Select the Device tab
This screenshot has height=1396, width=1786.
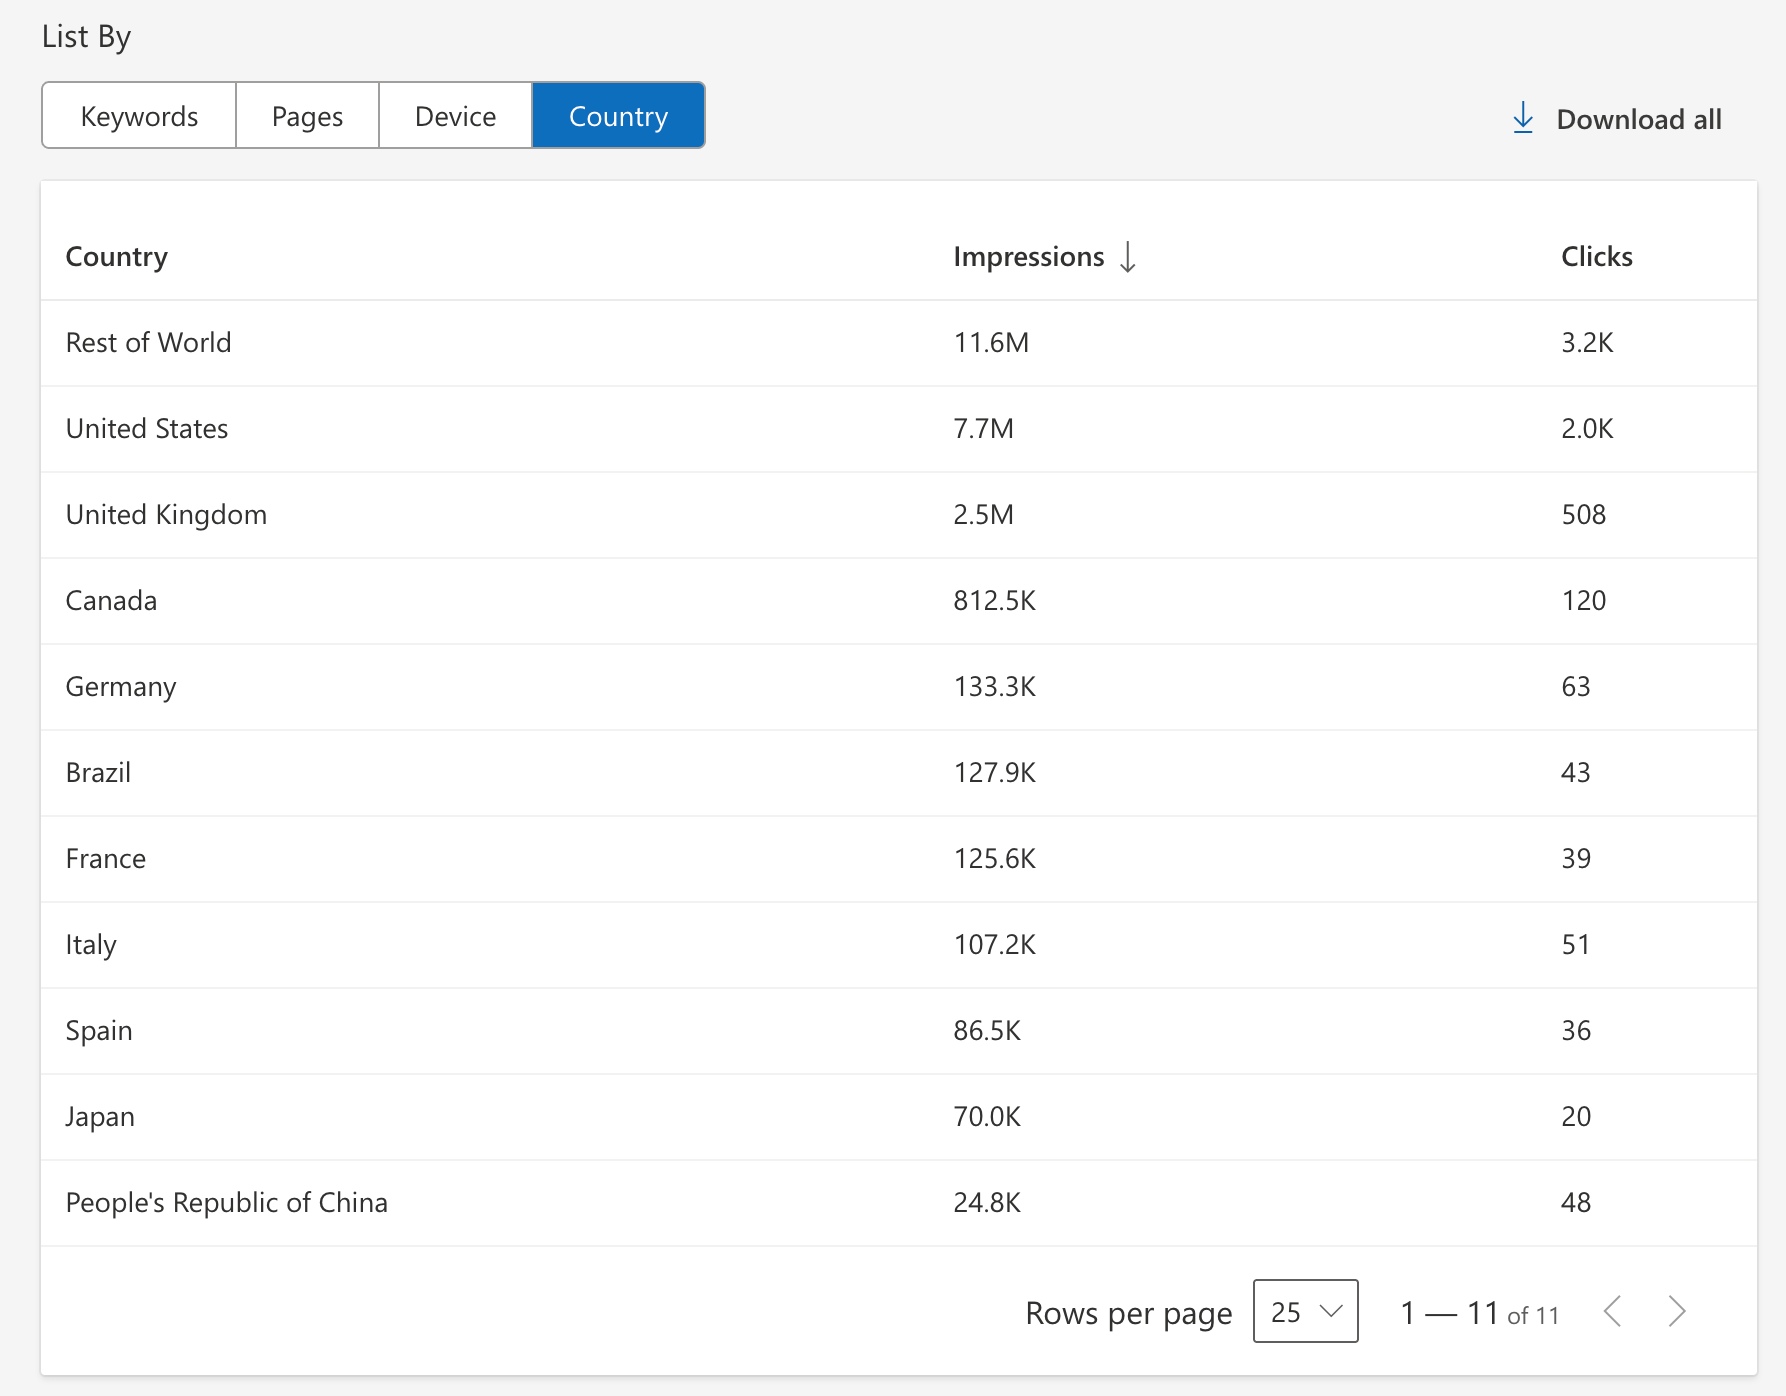[x=455, y=115]
